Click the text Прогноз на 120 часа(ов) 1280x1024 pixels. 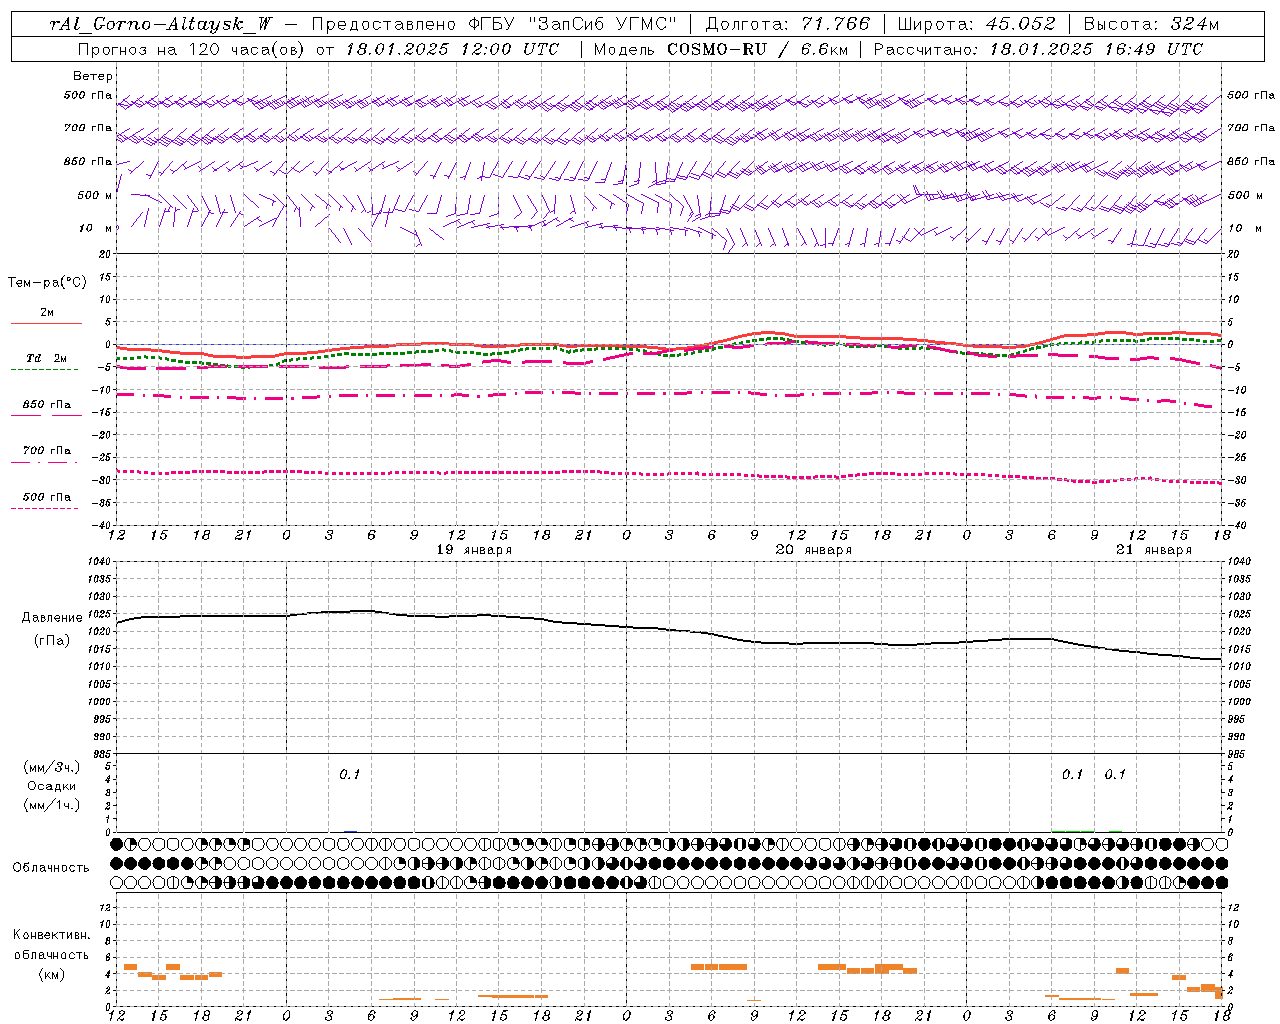pyautogui.click(x=192, y=49)
